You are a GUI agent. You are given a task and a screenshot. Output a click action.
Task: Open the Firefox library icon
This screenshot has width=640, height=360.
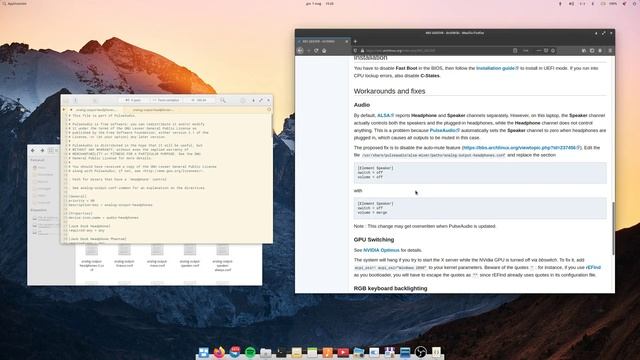point(584,51)
